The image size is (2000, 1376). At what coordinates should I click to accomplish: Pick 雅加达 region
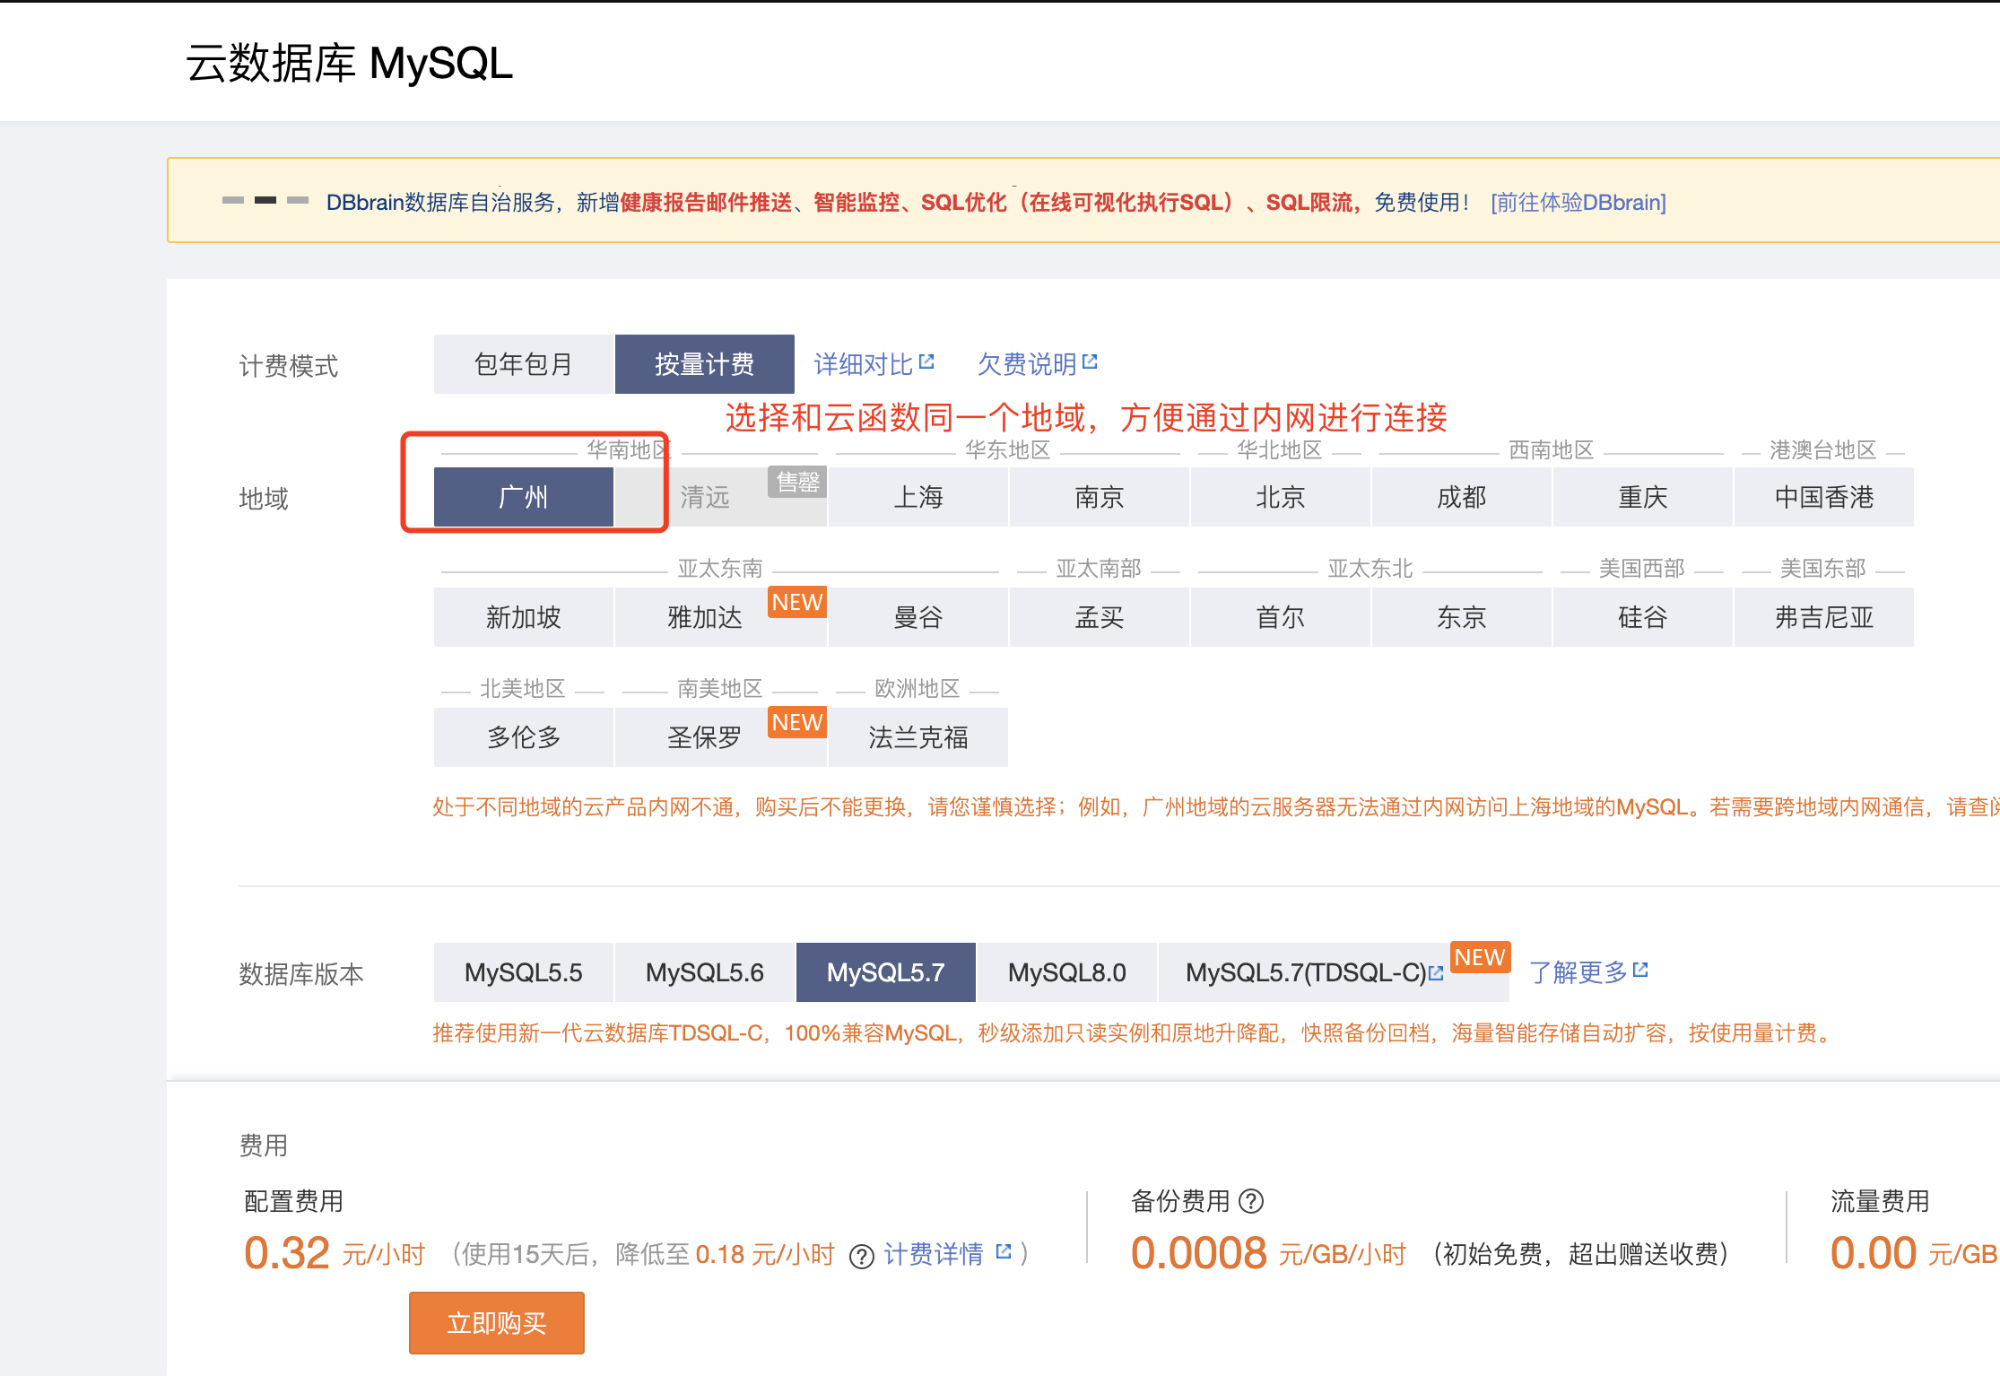(720, 617)
